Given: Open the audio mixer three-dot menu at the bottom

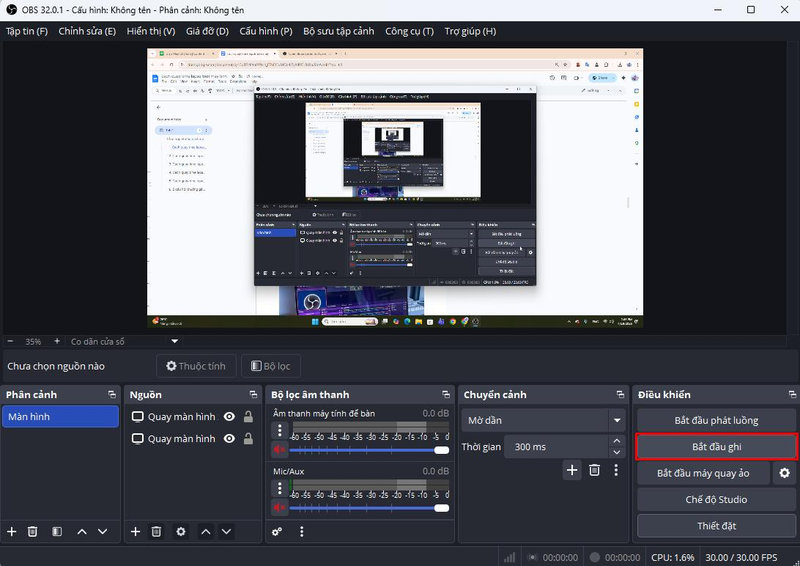Looking at the screenshot, I should pyautogui.click(x=302, y=532).
